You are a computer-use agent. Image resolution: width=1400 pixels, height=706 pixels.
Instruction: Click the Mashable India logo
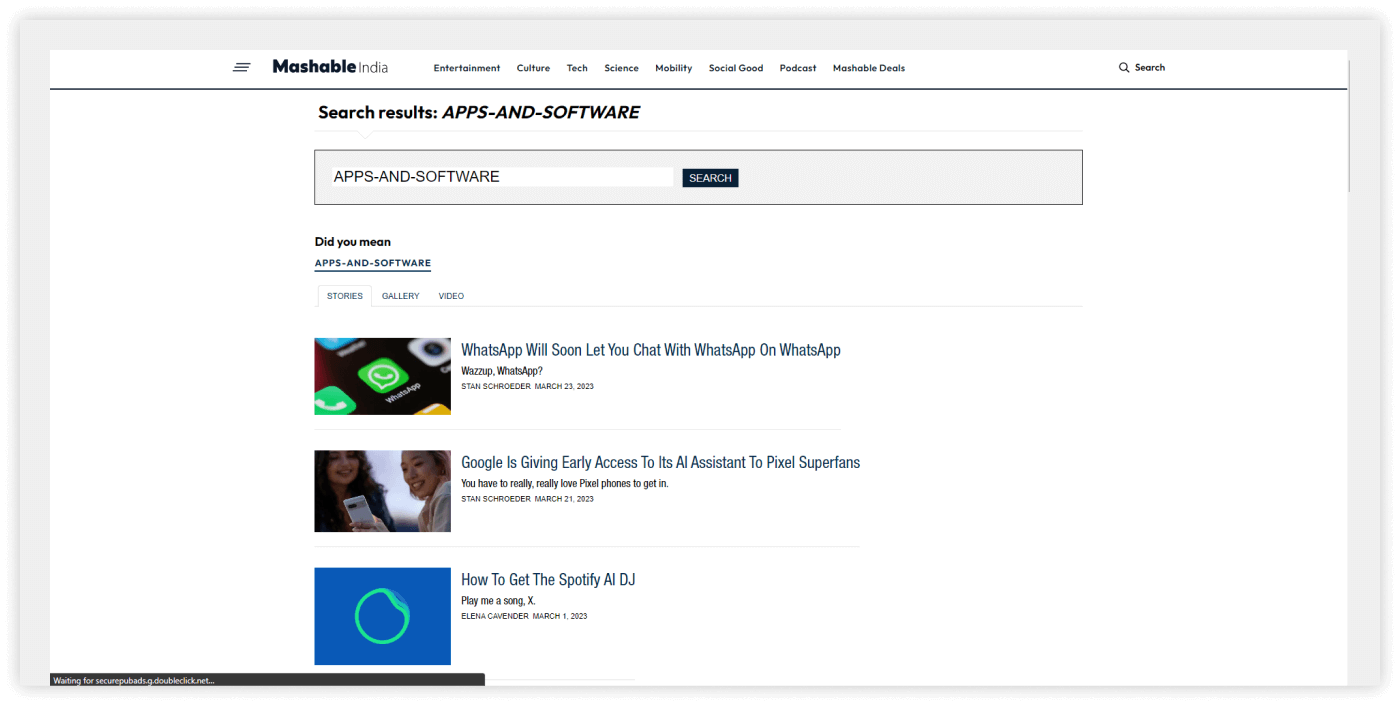point(330,67)
